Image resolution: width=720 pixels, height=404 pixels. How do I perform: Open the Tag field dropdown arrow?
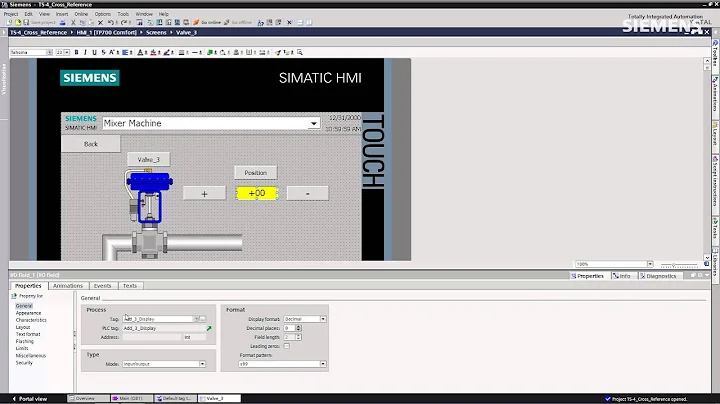tap(196, 319)
